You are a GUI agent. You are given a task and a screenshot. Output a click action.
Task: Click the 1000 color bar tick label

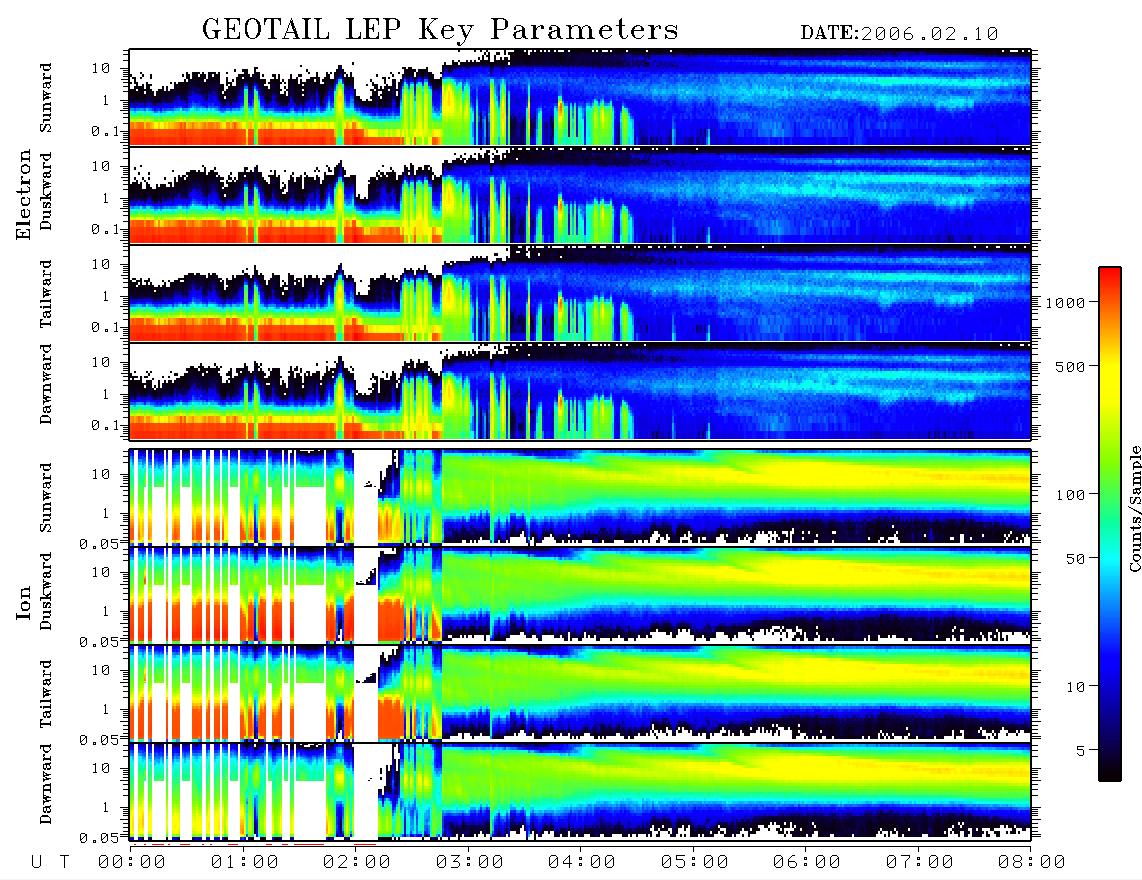(1066, 302)
